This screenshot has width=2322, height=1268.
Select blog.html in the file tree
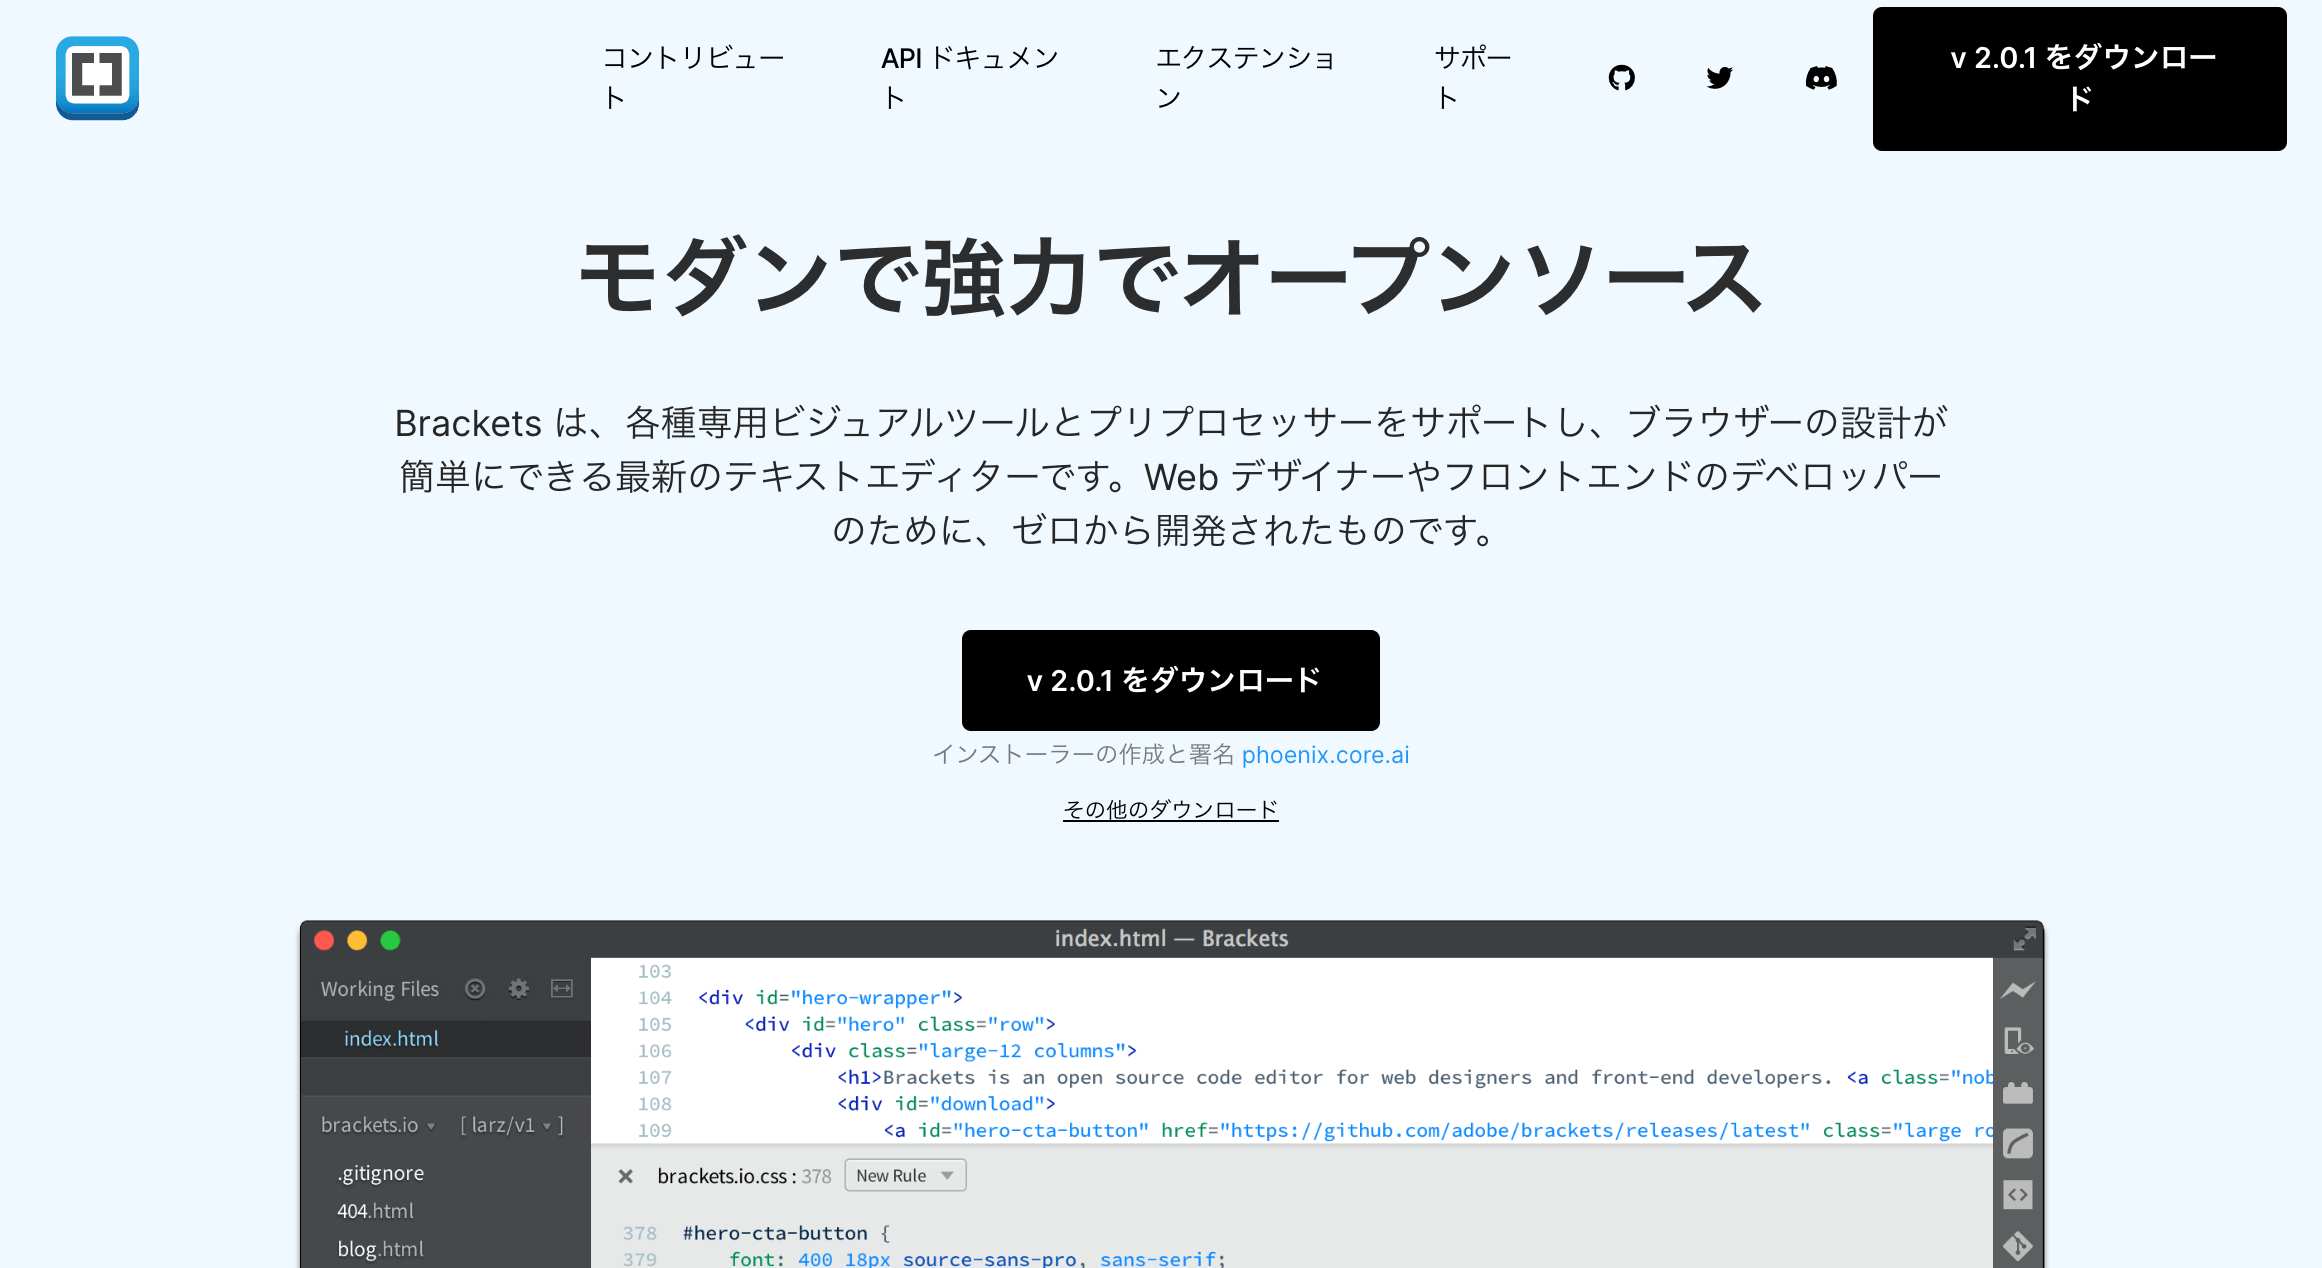click(380, 1249)
